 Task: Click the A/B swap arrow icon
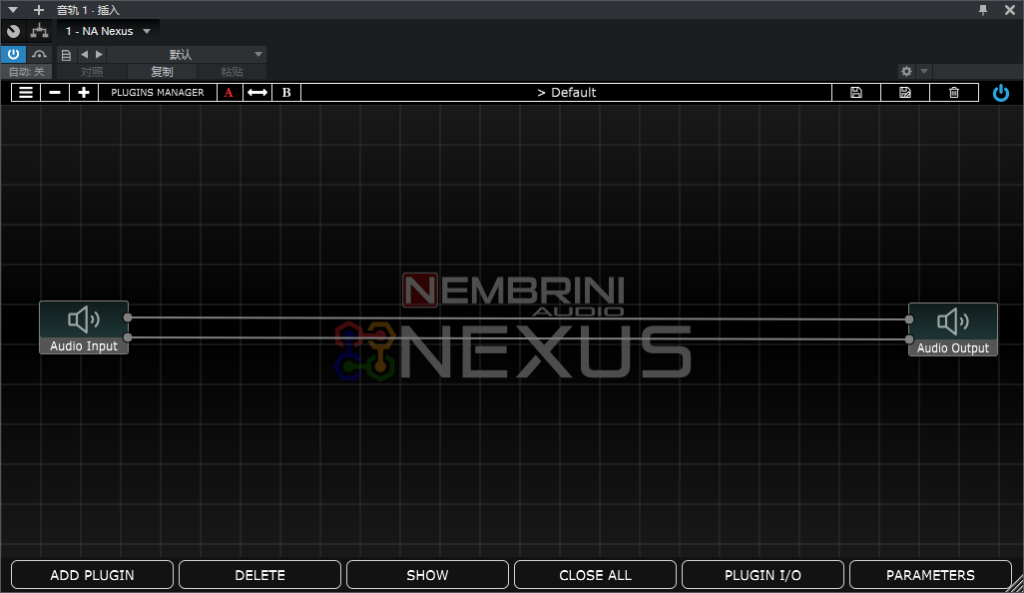pos(257,93)
